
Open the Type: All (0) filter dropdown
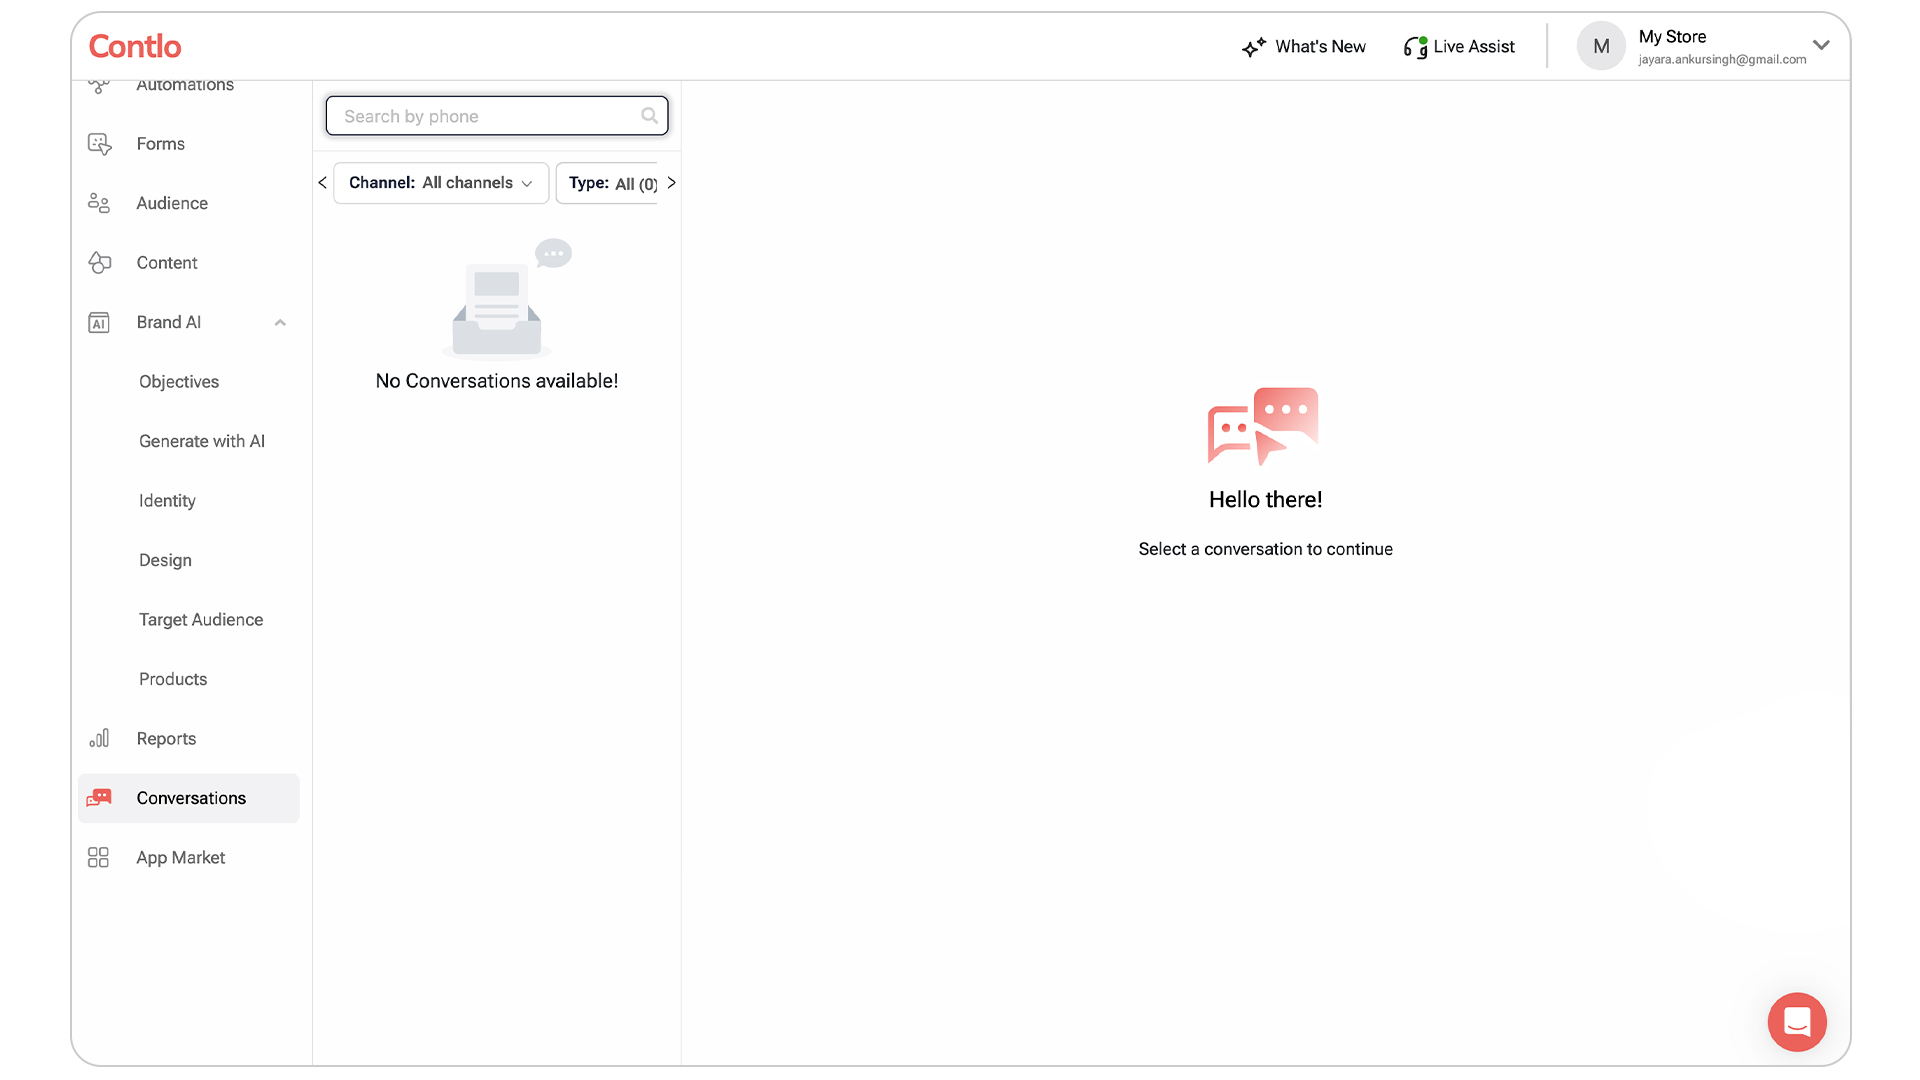click(x=612, y=183)
